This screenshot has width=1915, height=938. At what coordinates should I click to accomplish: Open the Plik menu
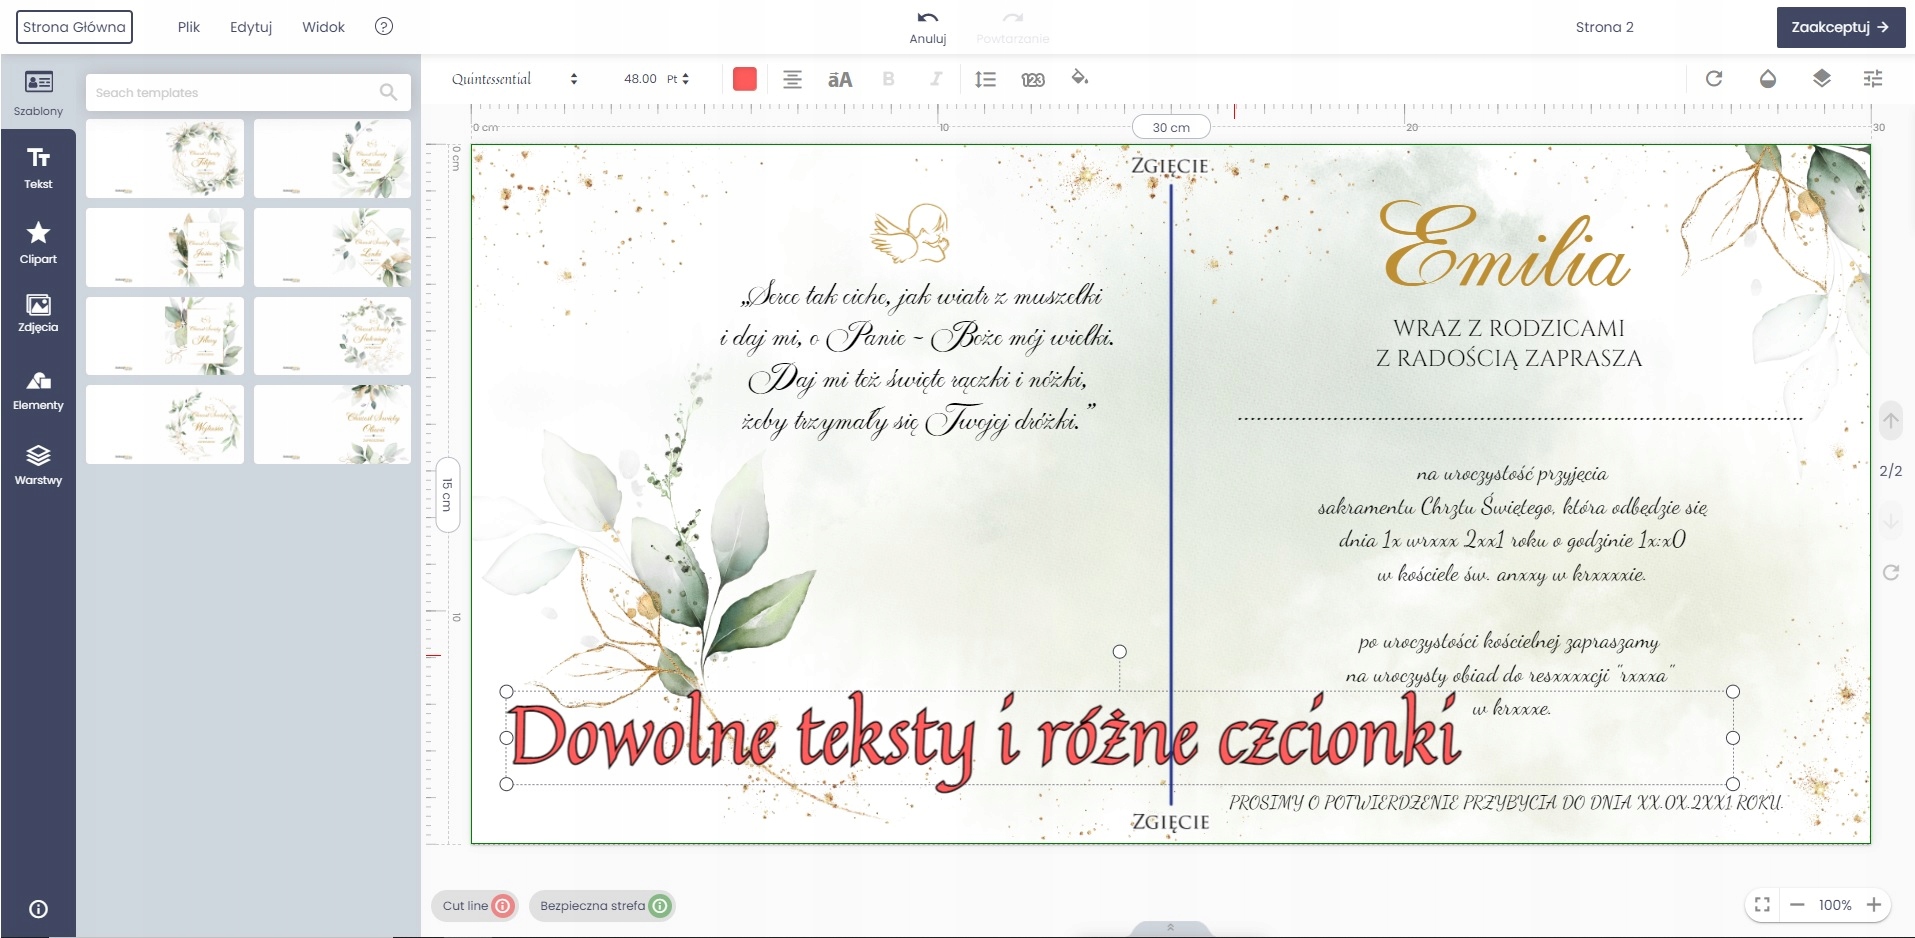point(189,27)
